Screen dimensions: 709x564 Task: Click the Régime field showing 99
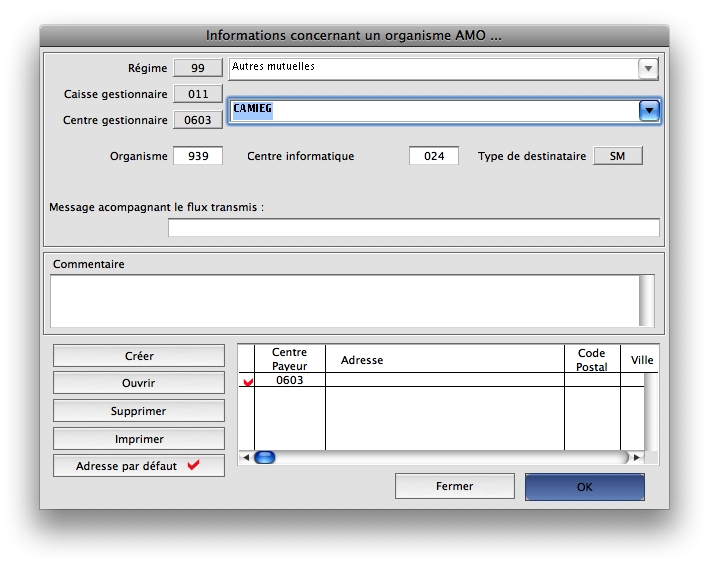pos(198,68)
